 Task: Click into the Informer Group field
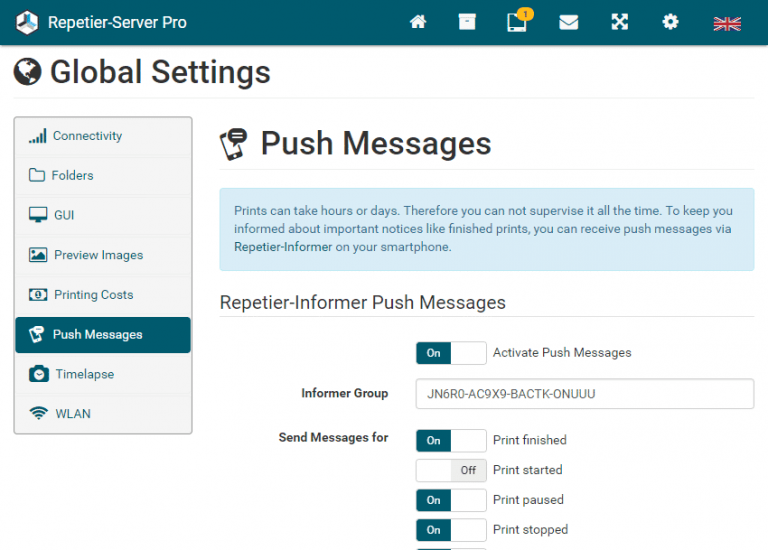point(585,394)
